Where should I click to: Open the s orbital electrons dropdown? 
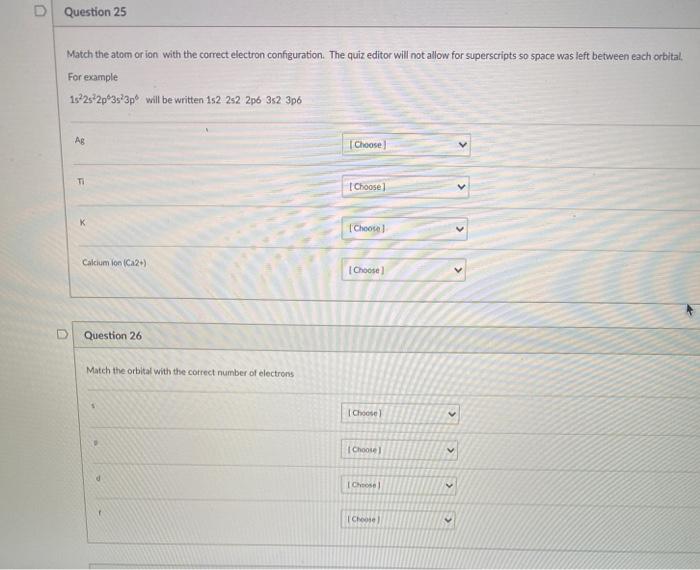point(400,413)
